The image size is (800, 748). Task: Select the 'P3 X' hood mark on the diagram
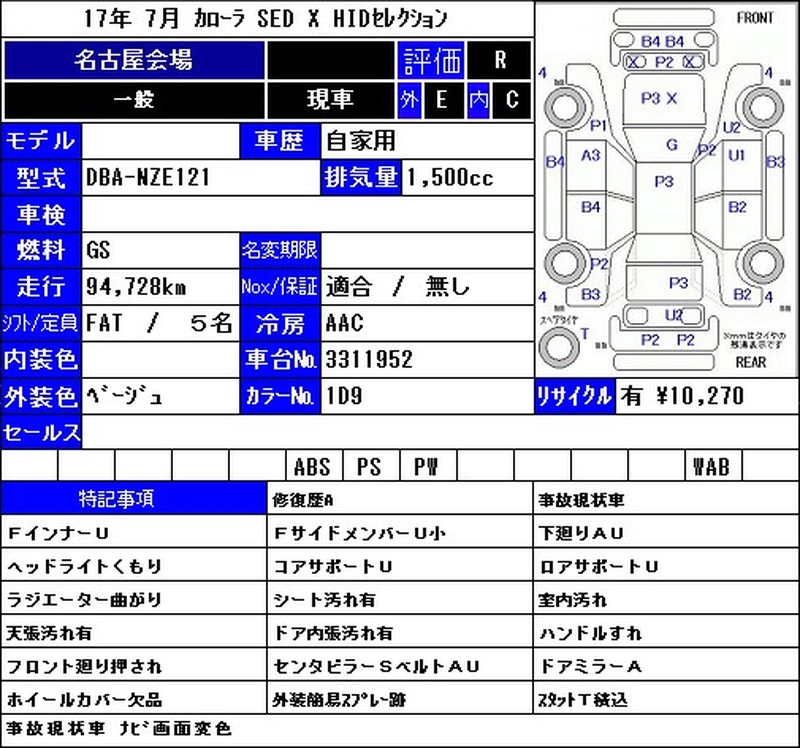pyautogui.click(x=659, y=98)
